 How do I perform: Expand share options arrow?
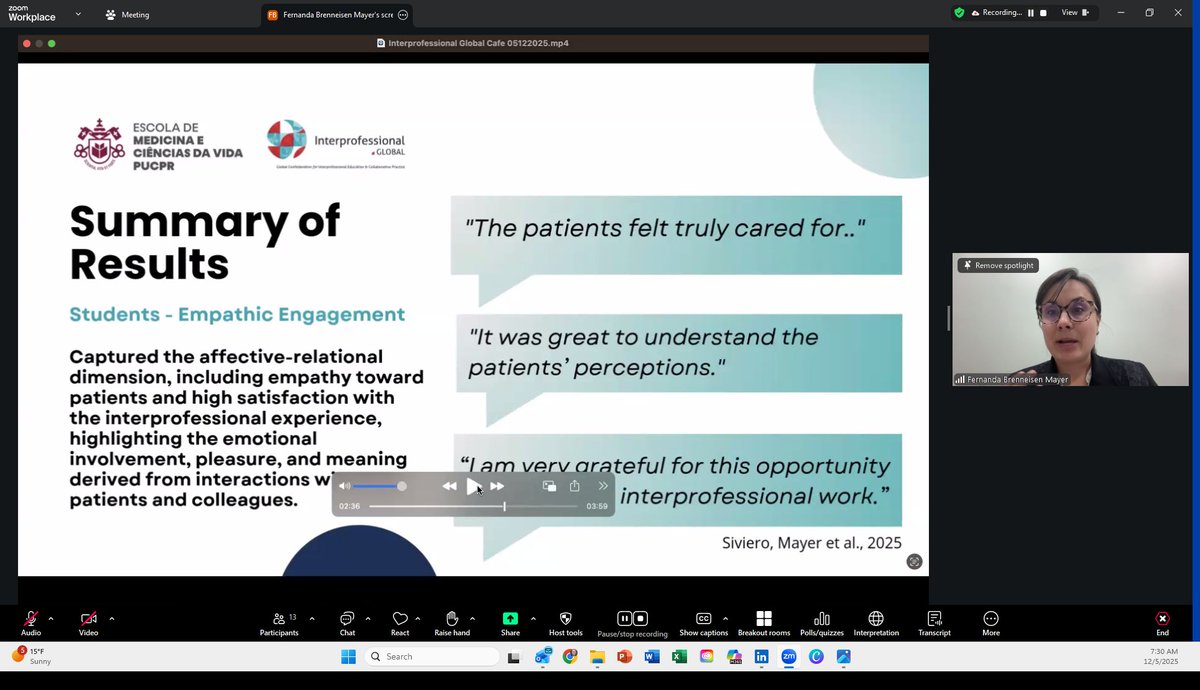click(x=533, y=618)
